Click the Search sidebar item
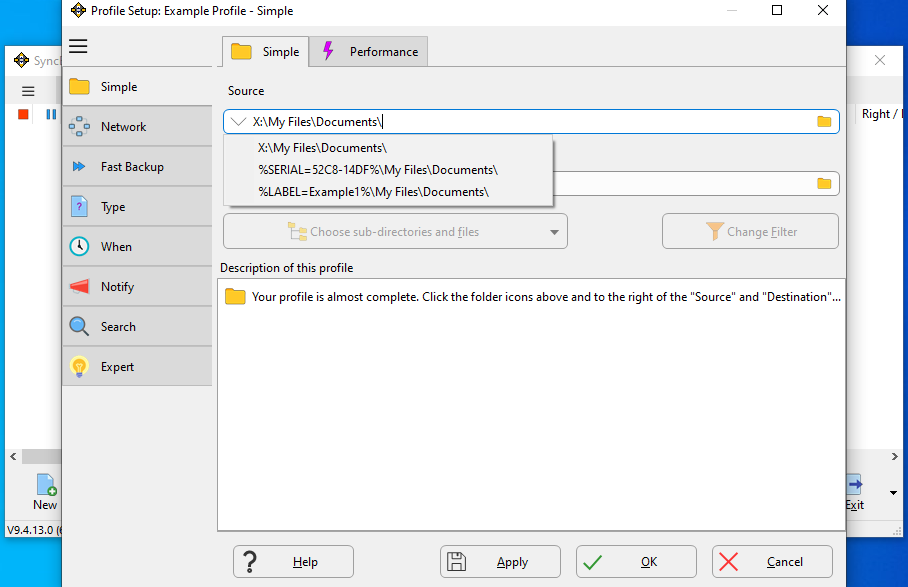The width and height of the screenshot is (908, 587). pyautogui.click(x=137, y=326)
